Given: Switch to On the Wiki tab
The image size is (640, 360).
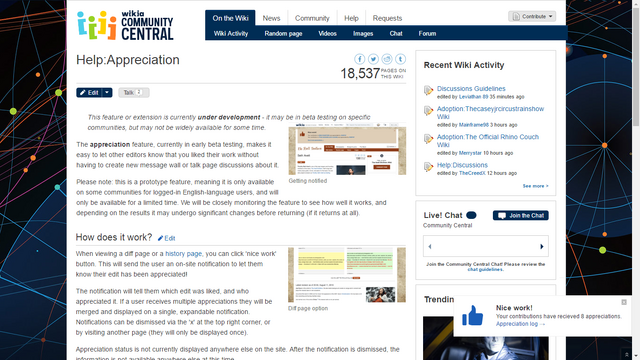Looking at the screenshot, I should pyautogui.click(x=230, y=18).
